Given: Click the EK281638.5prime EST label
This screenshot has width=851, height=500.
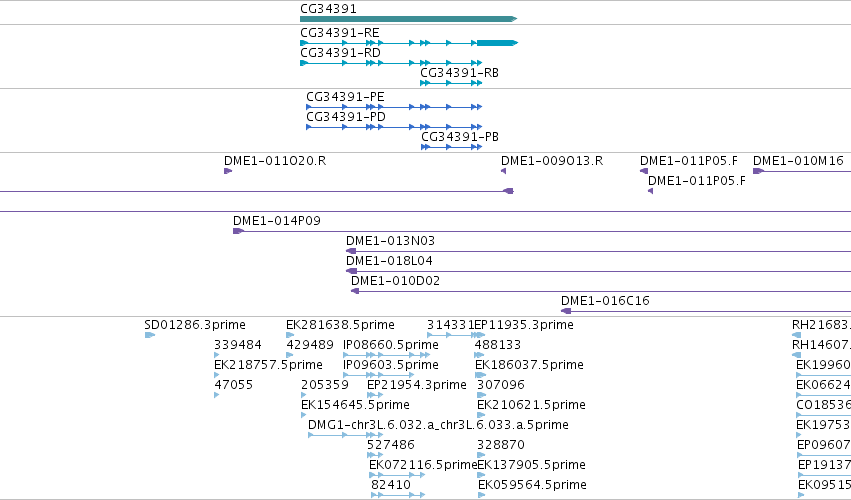Looking at the screenshot, I should coord(340,325).
